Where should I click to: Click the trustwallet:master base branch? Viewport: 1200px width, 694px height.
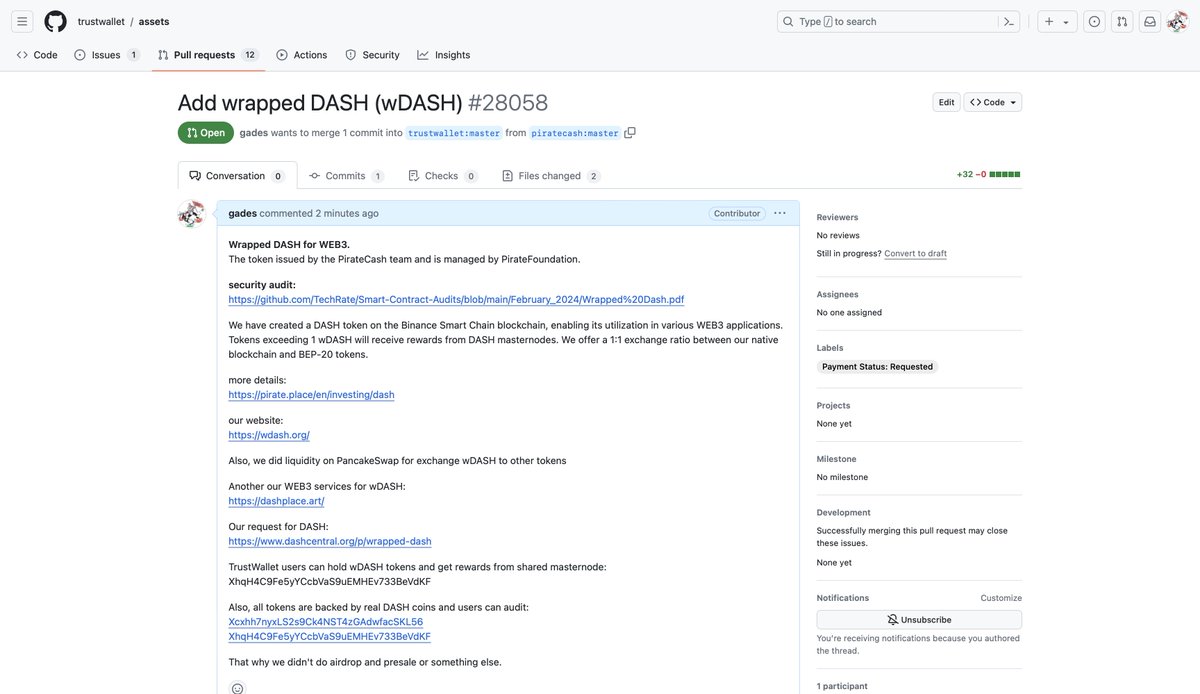(x=453, y=132)
